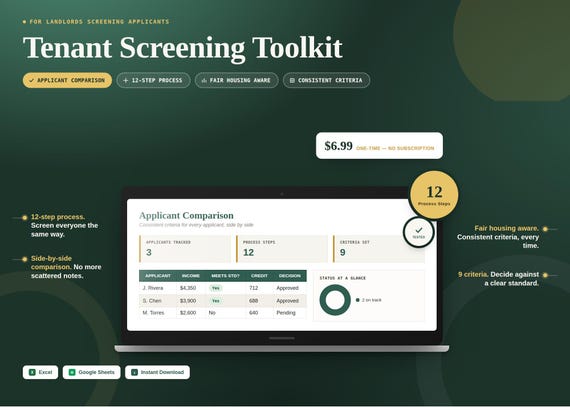Image resolution: width=570 pixels, height=407 pixels.
Task: Click the Yes tag in S. Chen row
Action: pos(216,301)
